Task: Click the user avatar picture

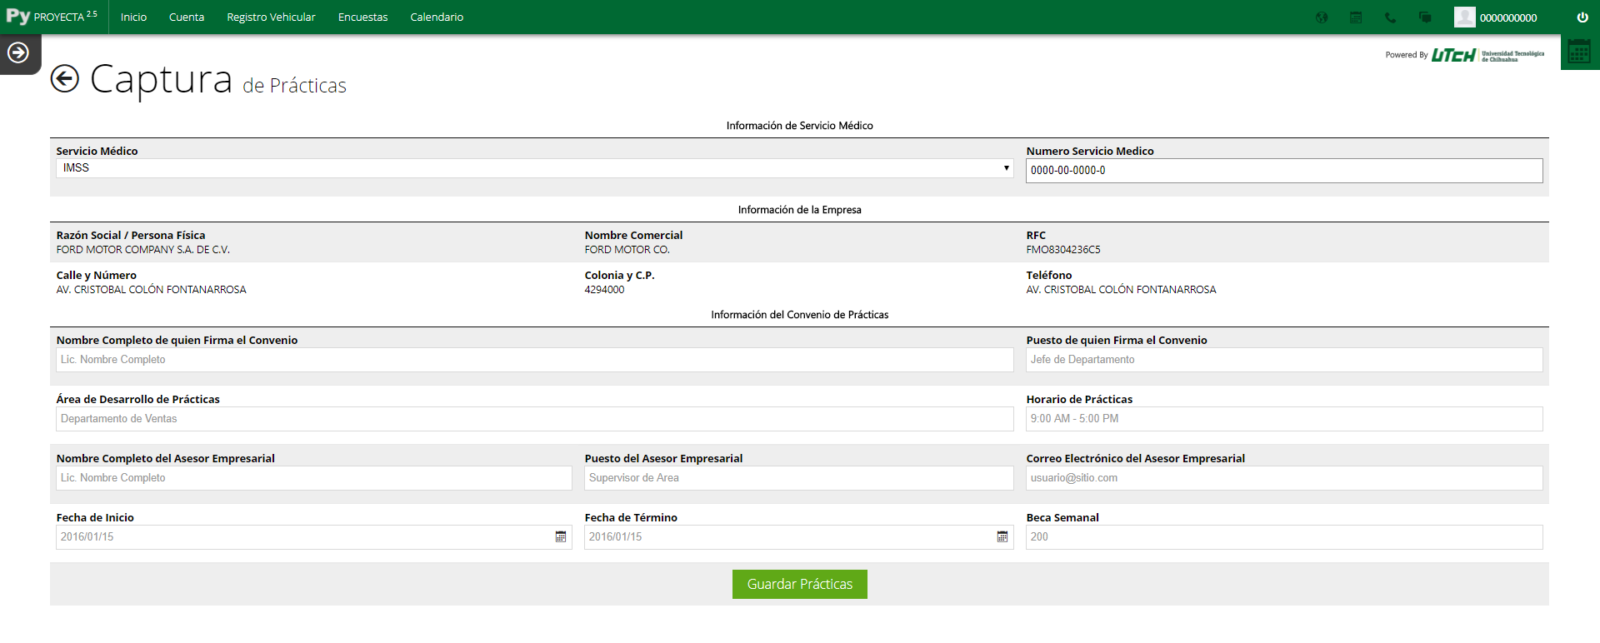Action: tap(1464, 17)
